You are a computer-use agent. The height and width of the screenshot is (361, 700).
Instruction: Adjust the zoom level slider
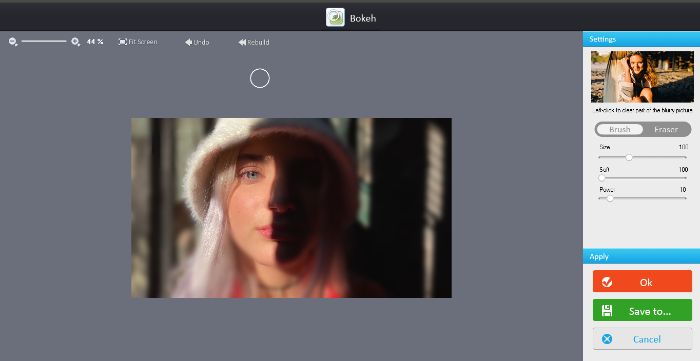44,41
